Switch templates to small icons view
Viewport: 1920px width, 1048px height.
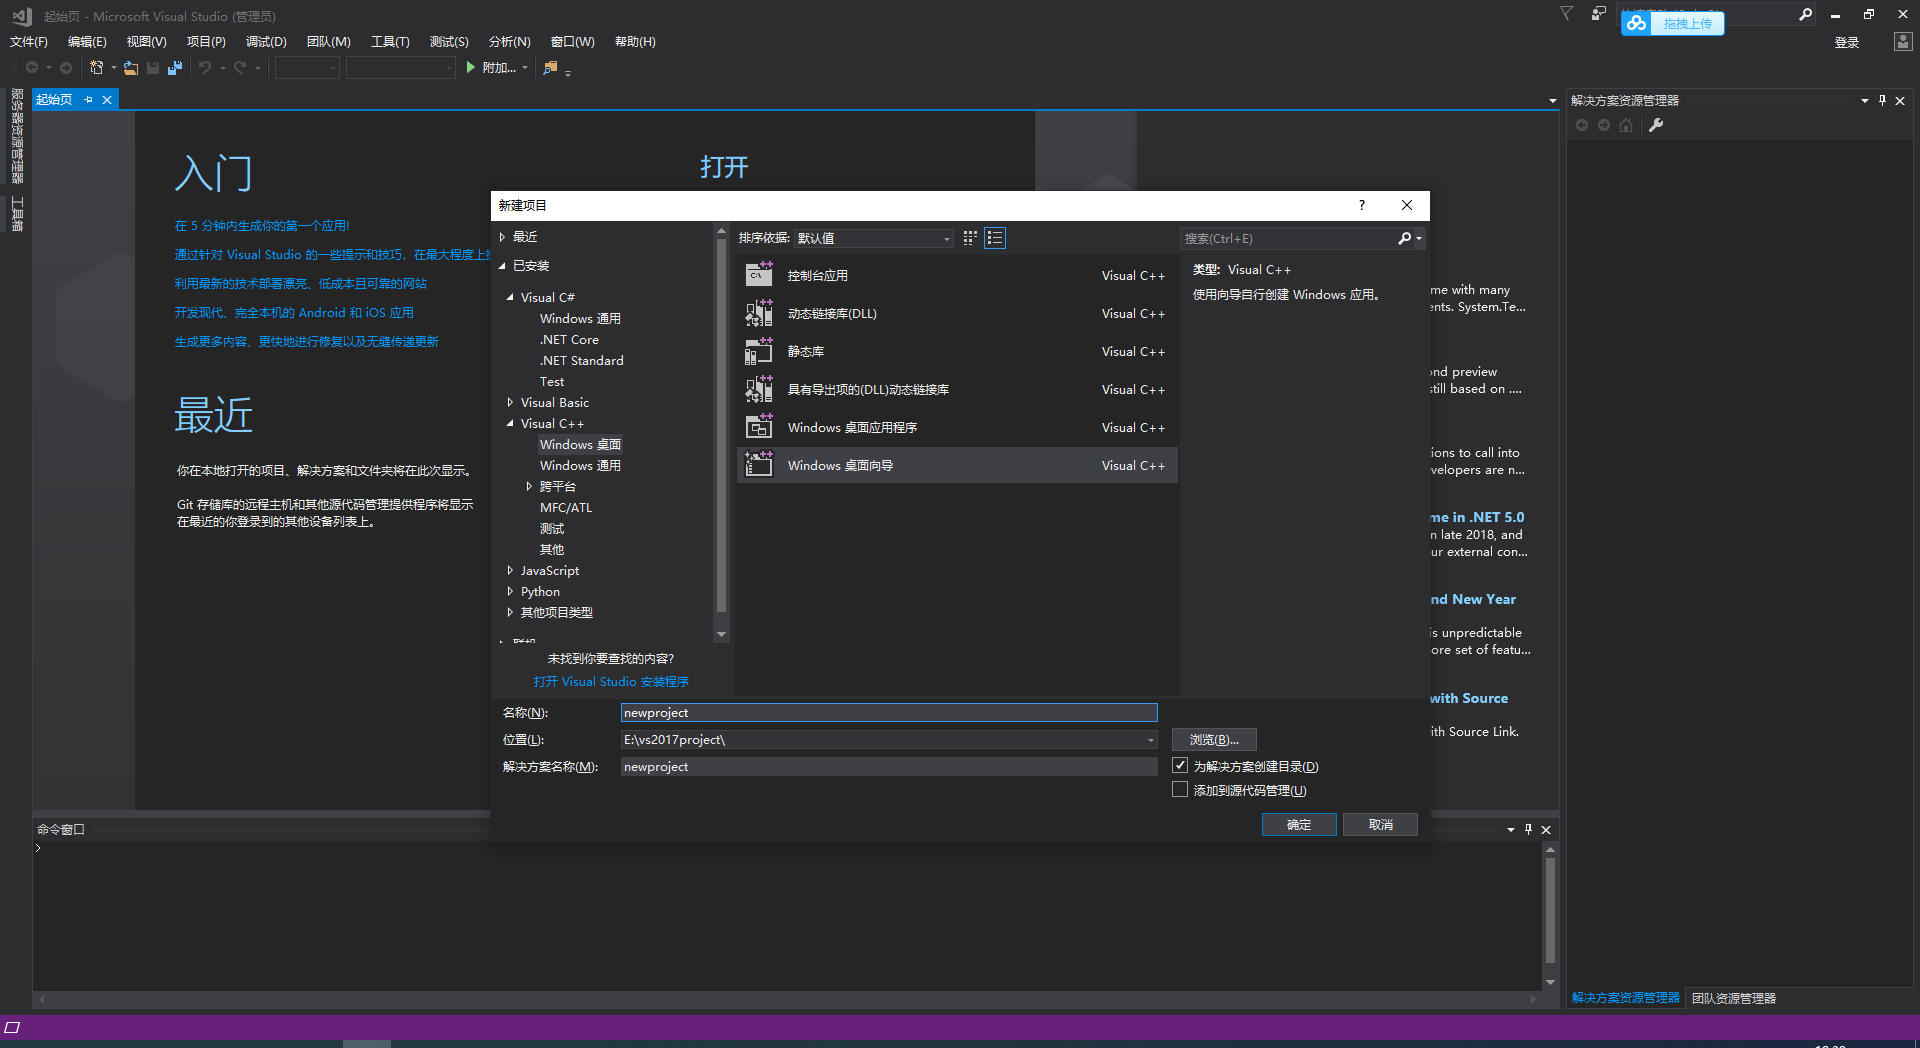click(970, 238)
